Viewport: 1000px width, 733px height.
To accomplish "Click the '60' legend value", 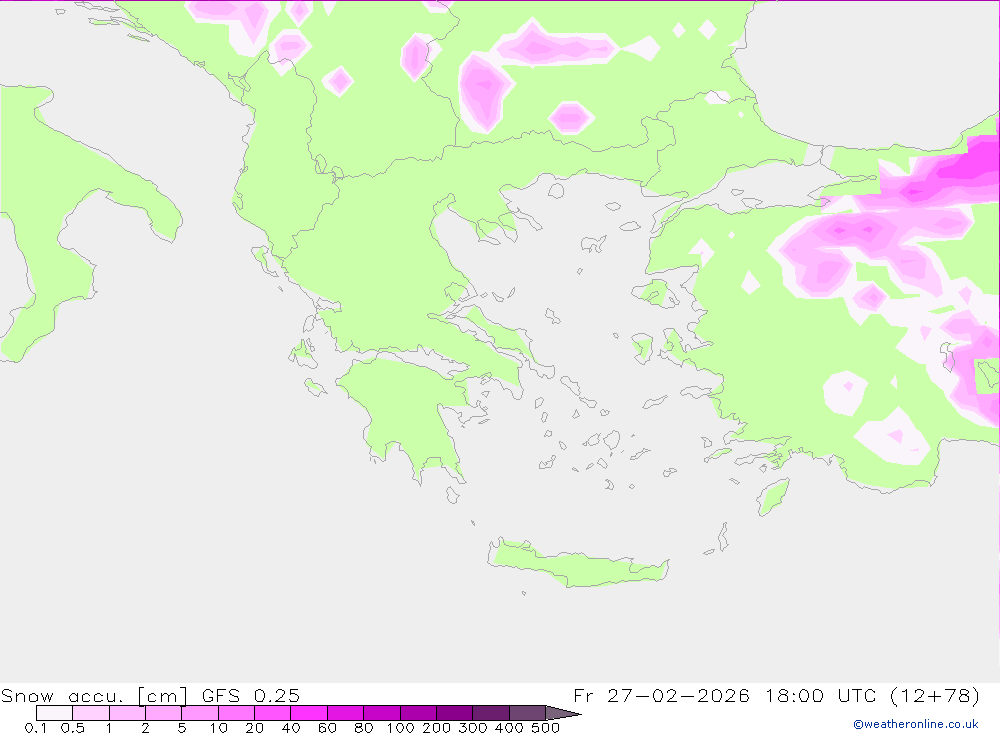I will [327, 727].
